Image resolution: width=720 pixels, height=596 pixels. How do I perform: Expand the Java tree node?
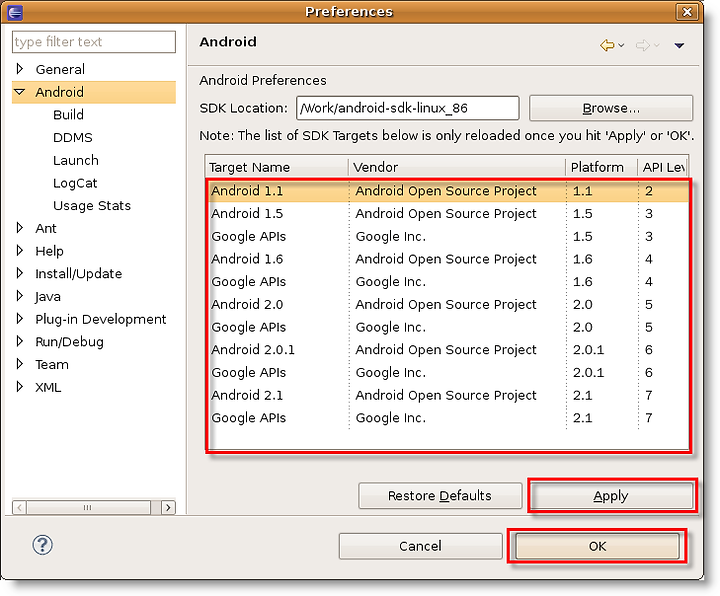(19, 296)
